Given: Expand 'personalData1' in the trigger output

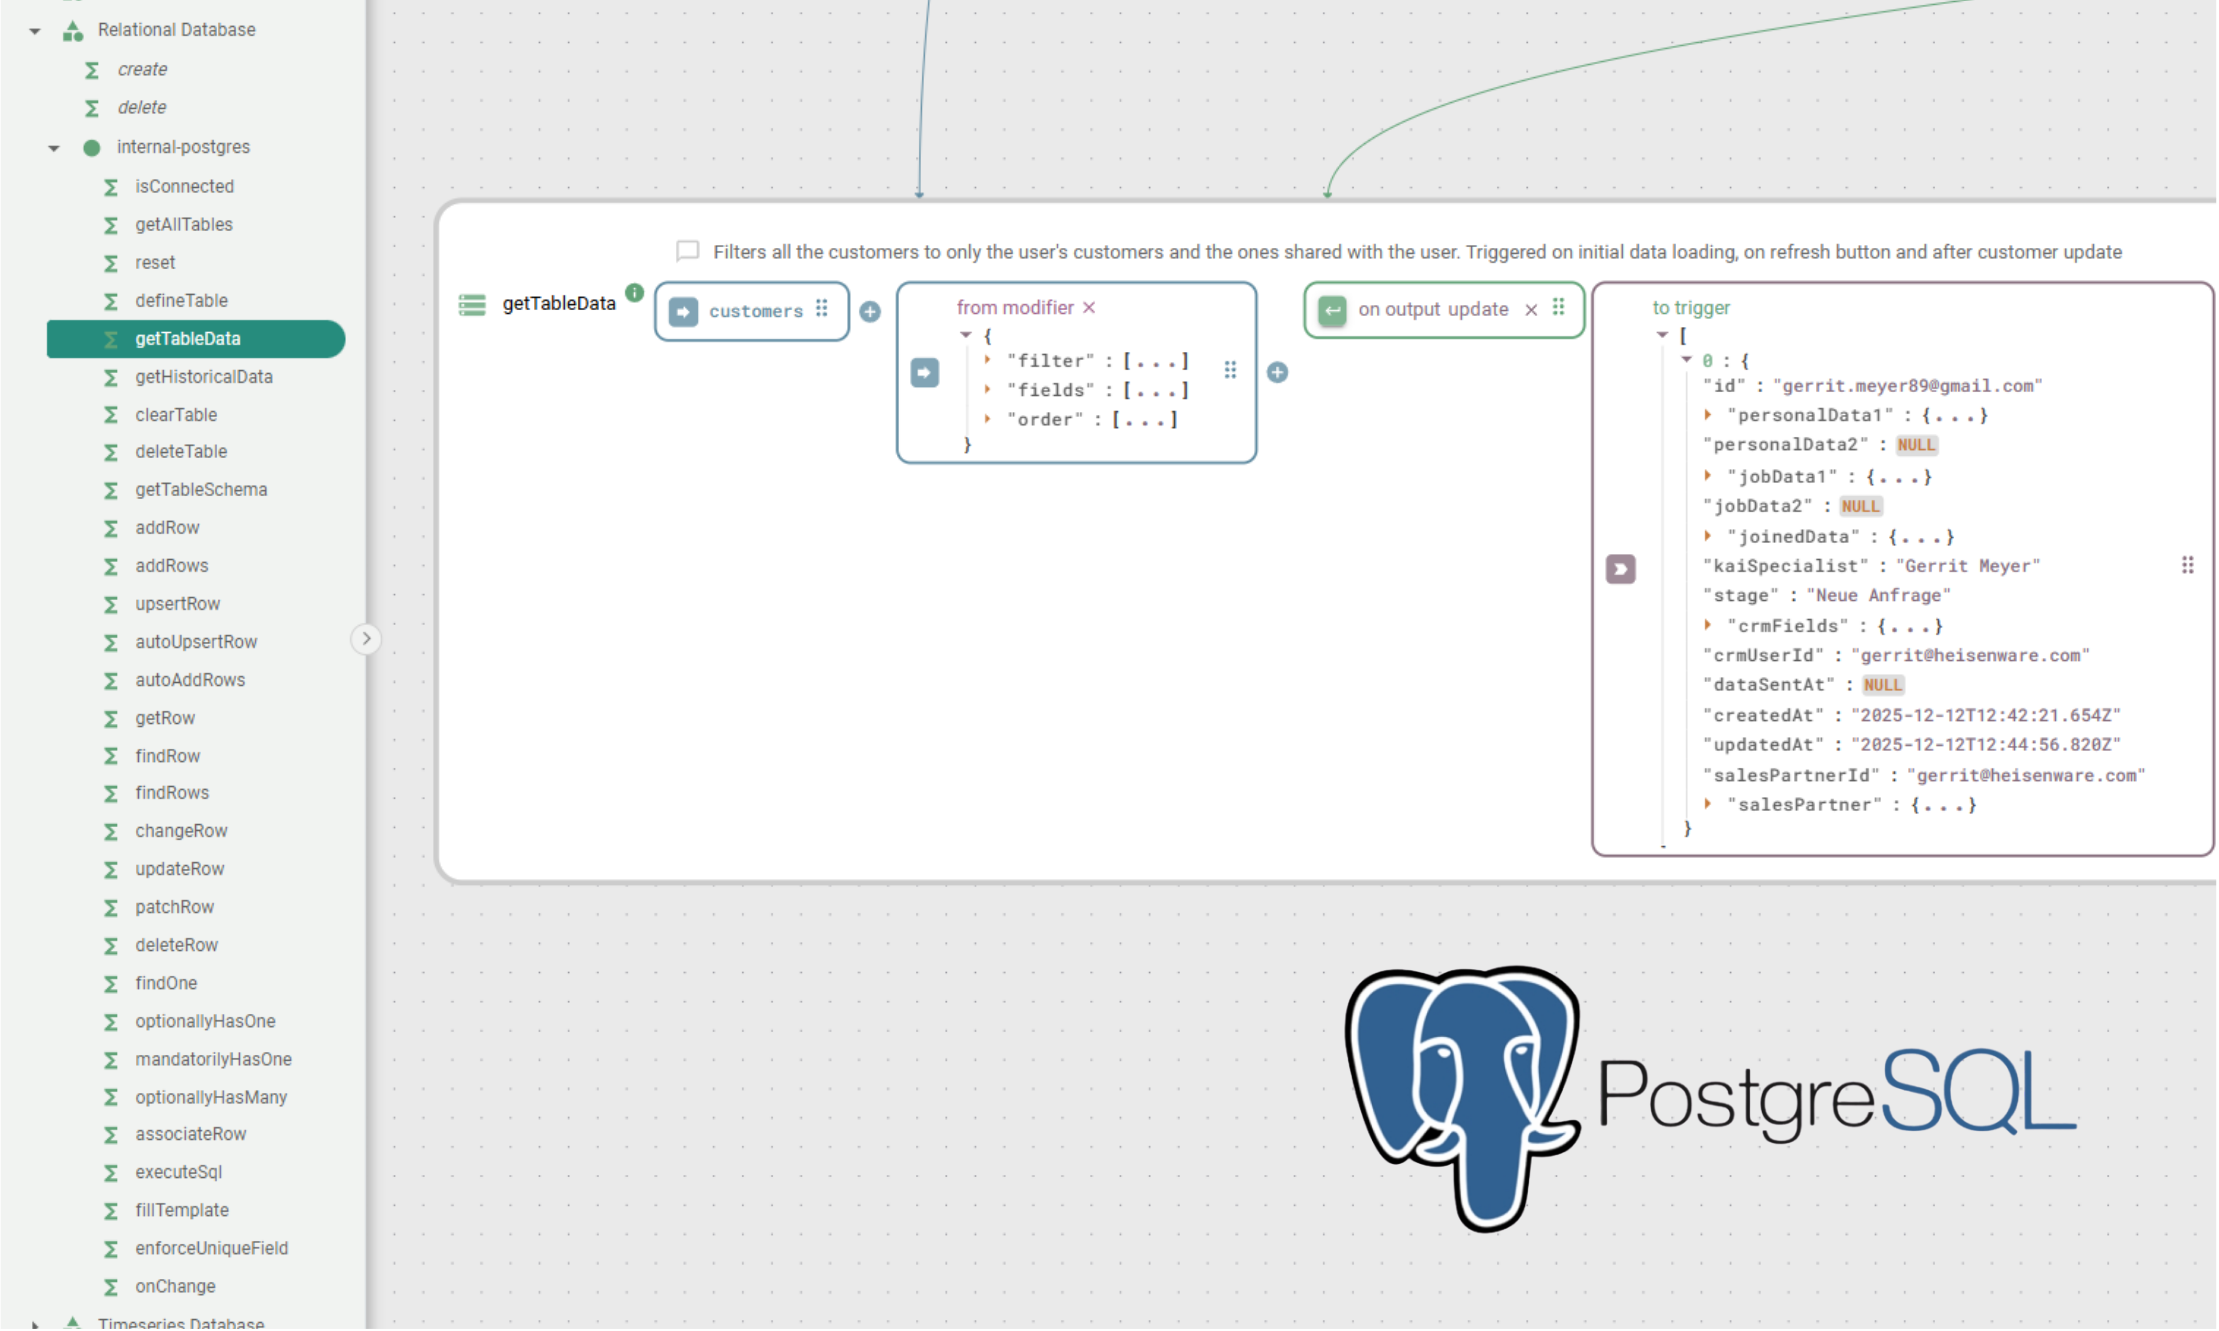Looking at the screenshot, I should coord(1709,414).
